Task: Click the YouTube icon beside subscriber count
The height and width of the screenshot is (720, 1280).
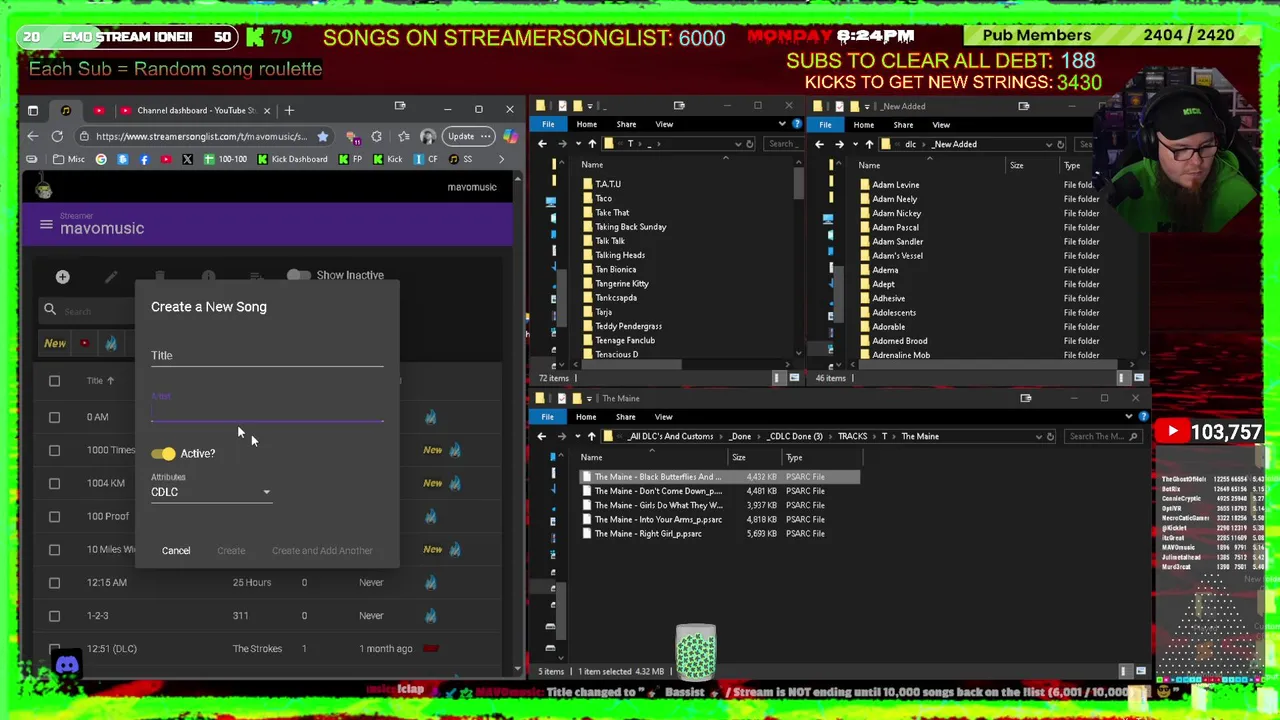Action: (x=1173, y=432)
